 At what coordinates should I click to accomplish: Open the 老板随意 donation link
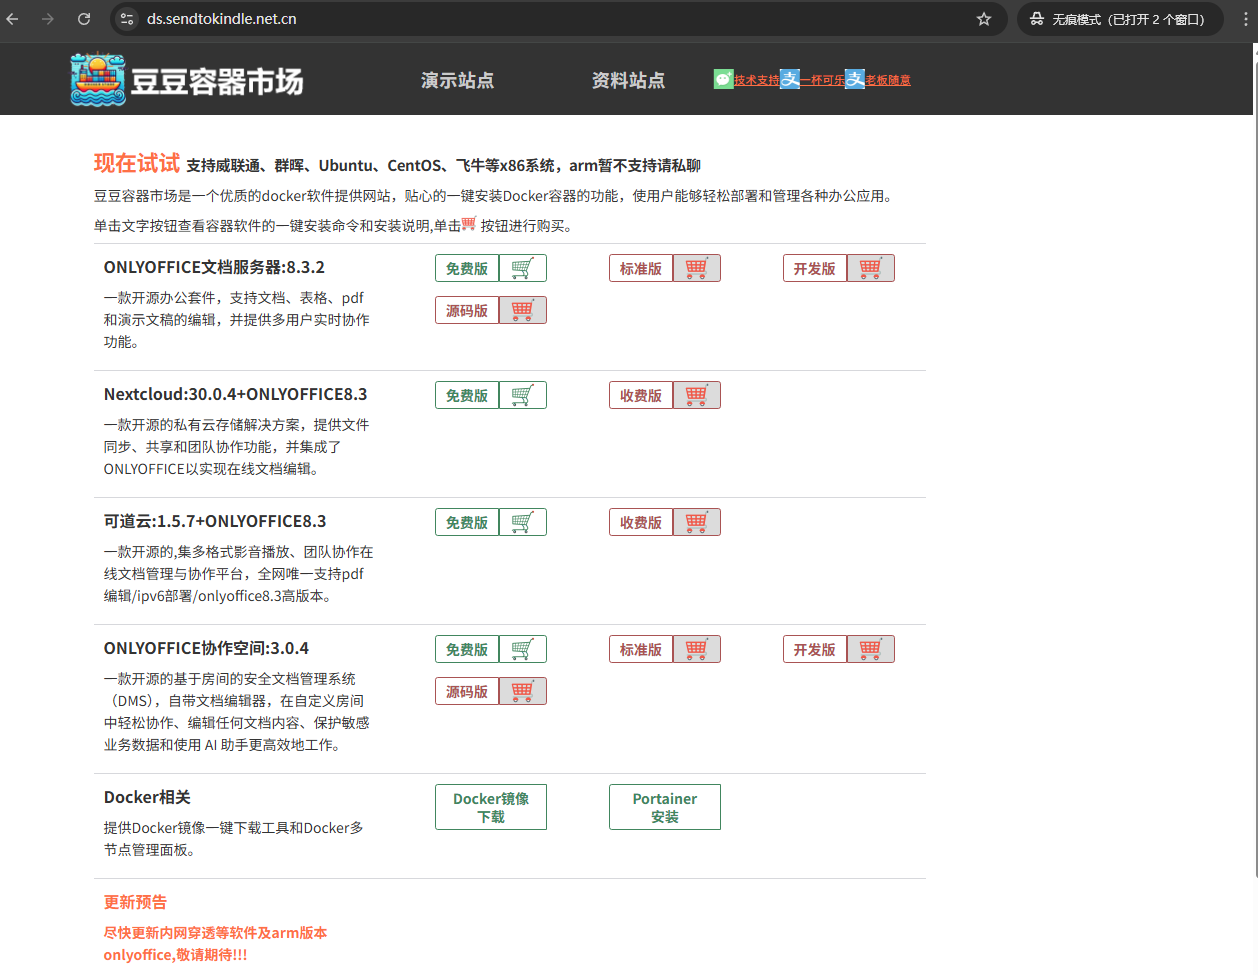[x=888, y=80]
